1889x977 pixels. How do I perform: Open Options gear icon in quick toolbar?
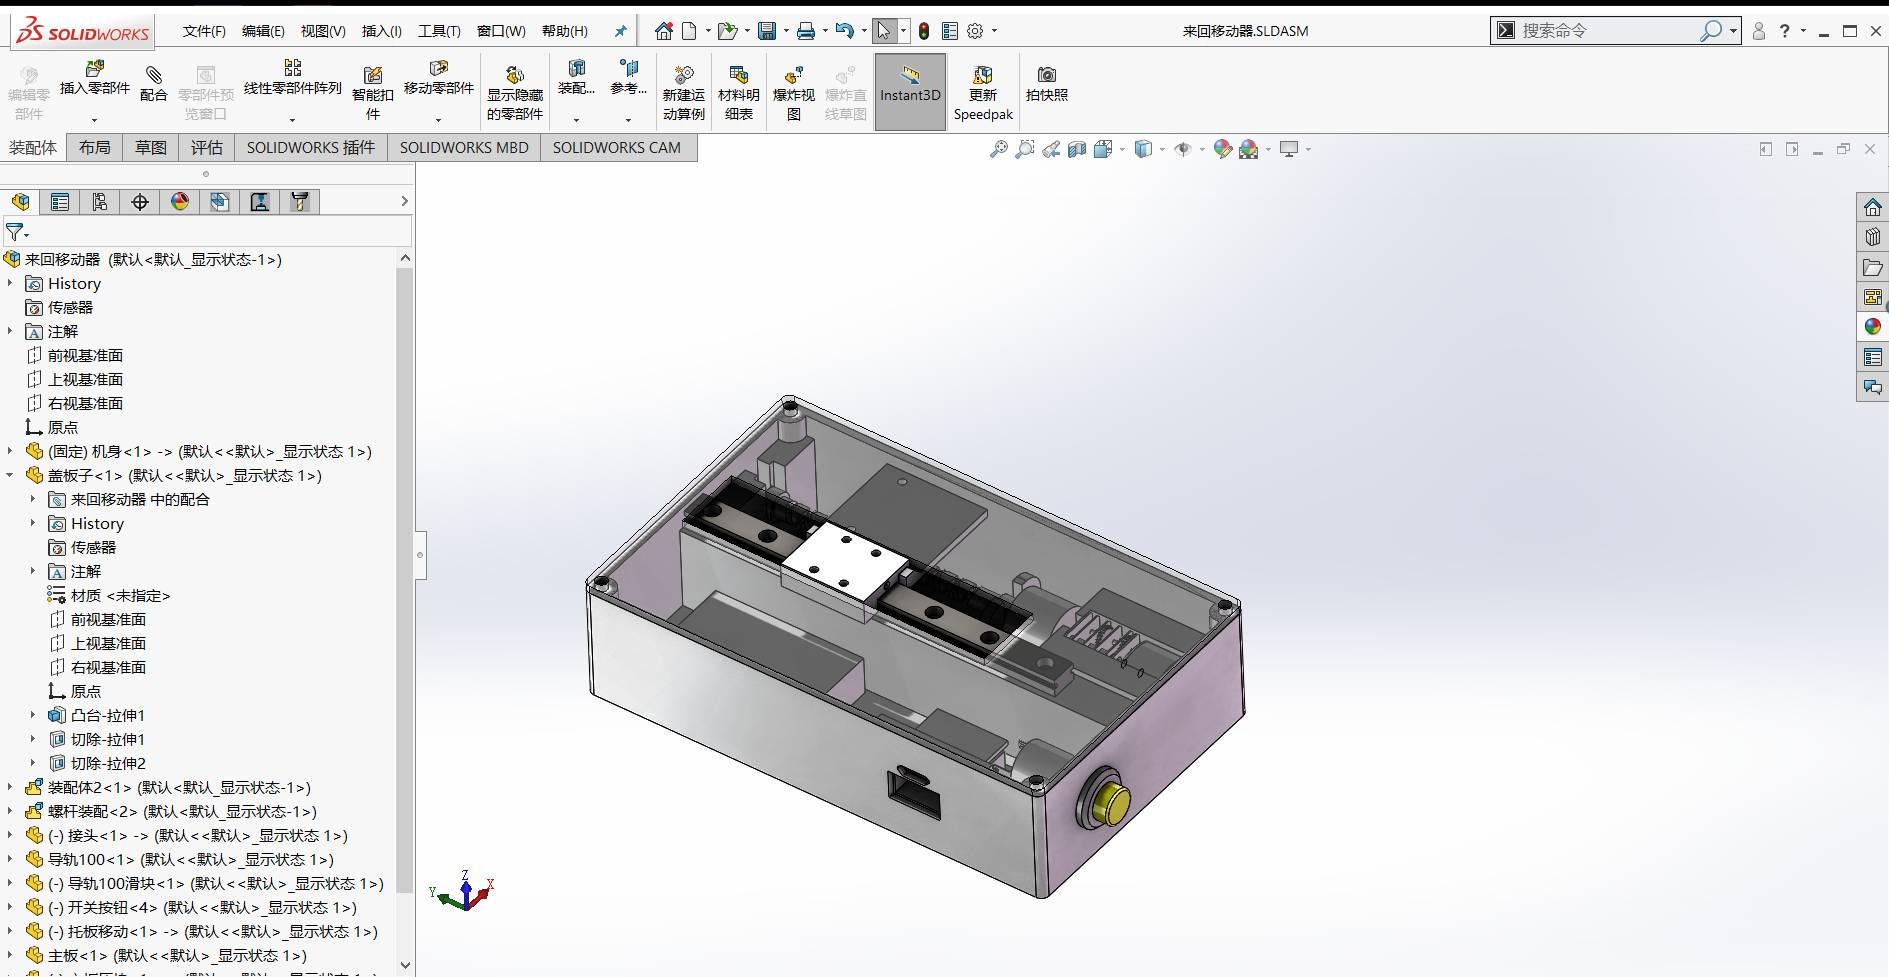point(976,31)
